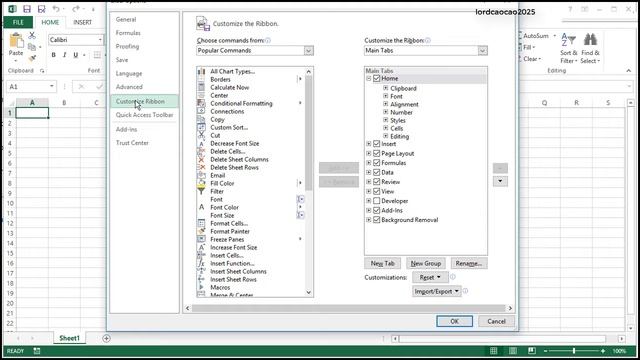Uncheck the Data tab checkbox
The height and width of the screenshot is (360, 640).
tap(377, 172)
